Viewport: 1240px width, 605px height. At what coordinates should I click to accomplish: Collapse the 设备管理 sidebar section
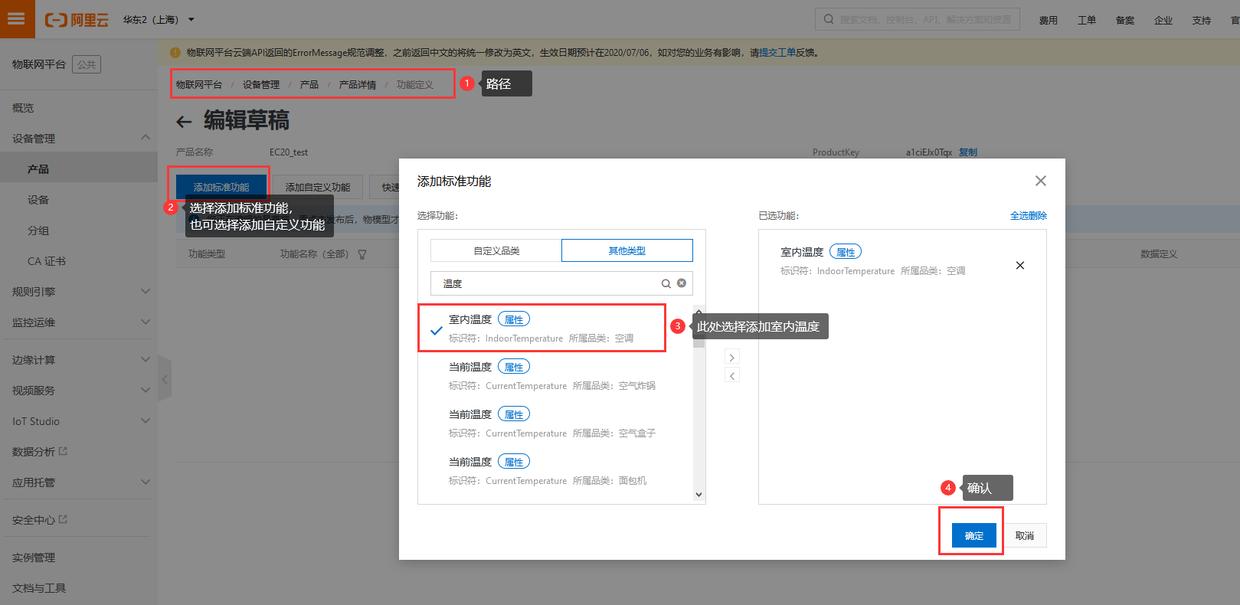click(146, 138)
